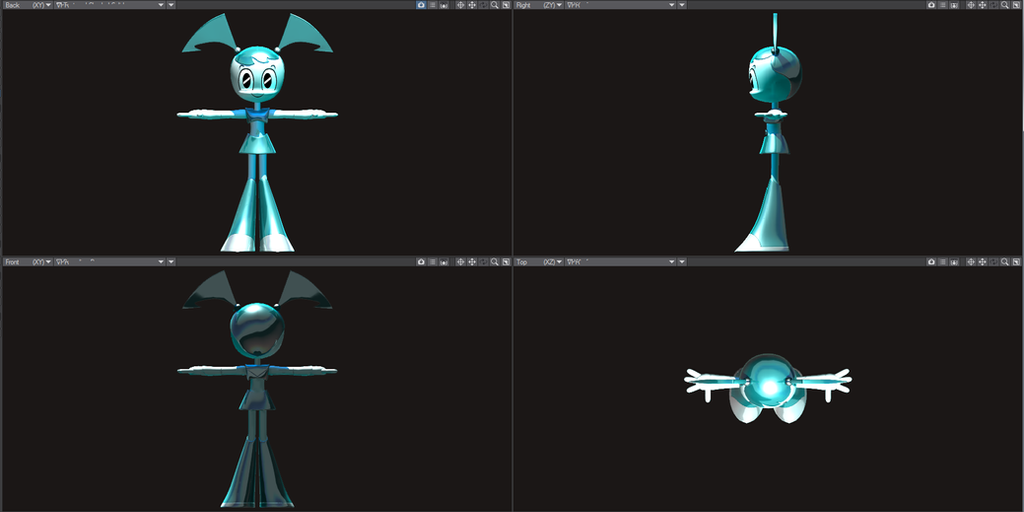Click small options arrow beside Back render style
The height and width of the screenshot is (512, 1024).
171,5
